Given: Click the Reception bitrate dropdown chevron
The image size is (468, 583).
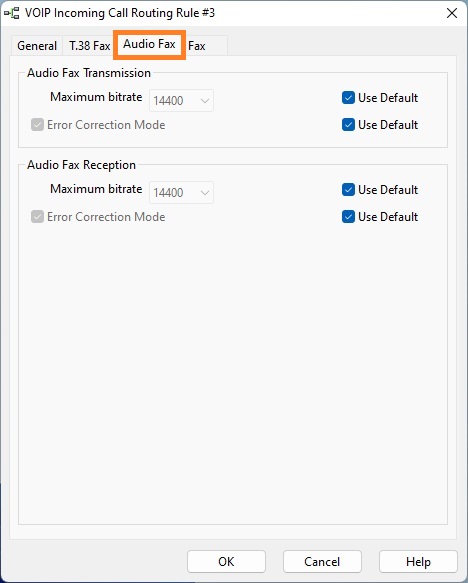Looking at the screenshot, I should [205, 193].
